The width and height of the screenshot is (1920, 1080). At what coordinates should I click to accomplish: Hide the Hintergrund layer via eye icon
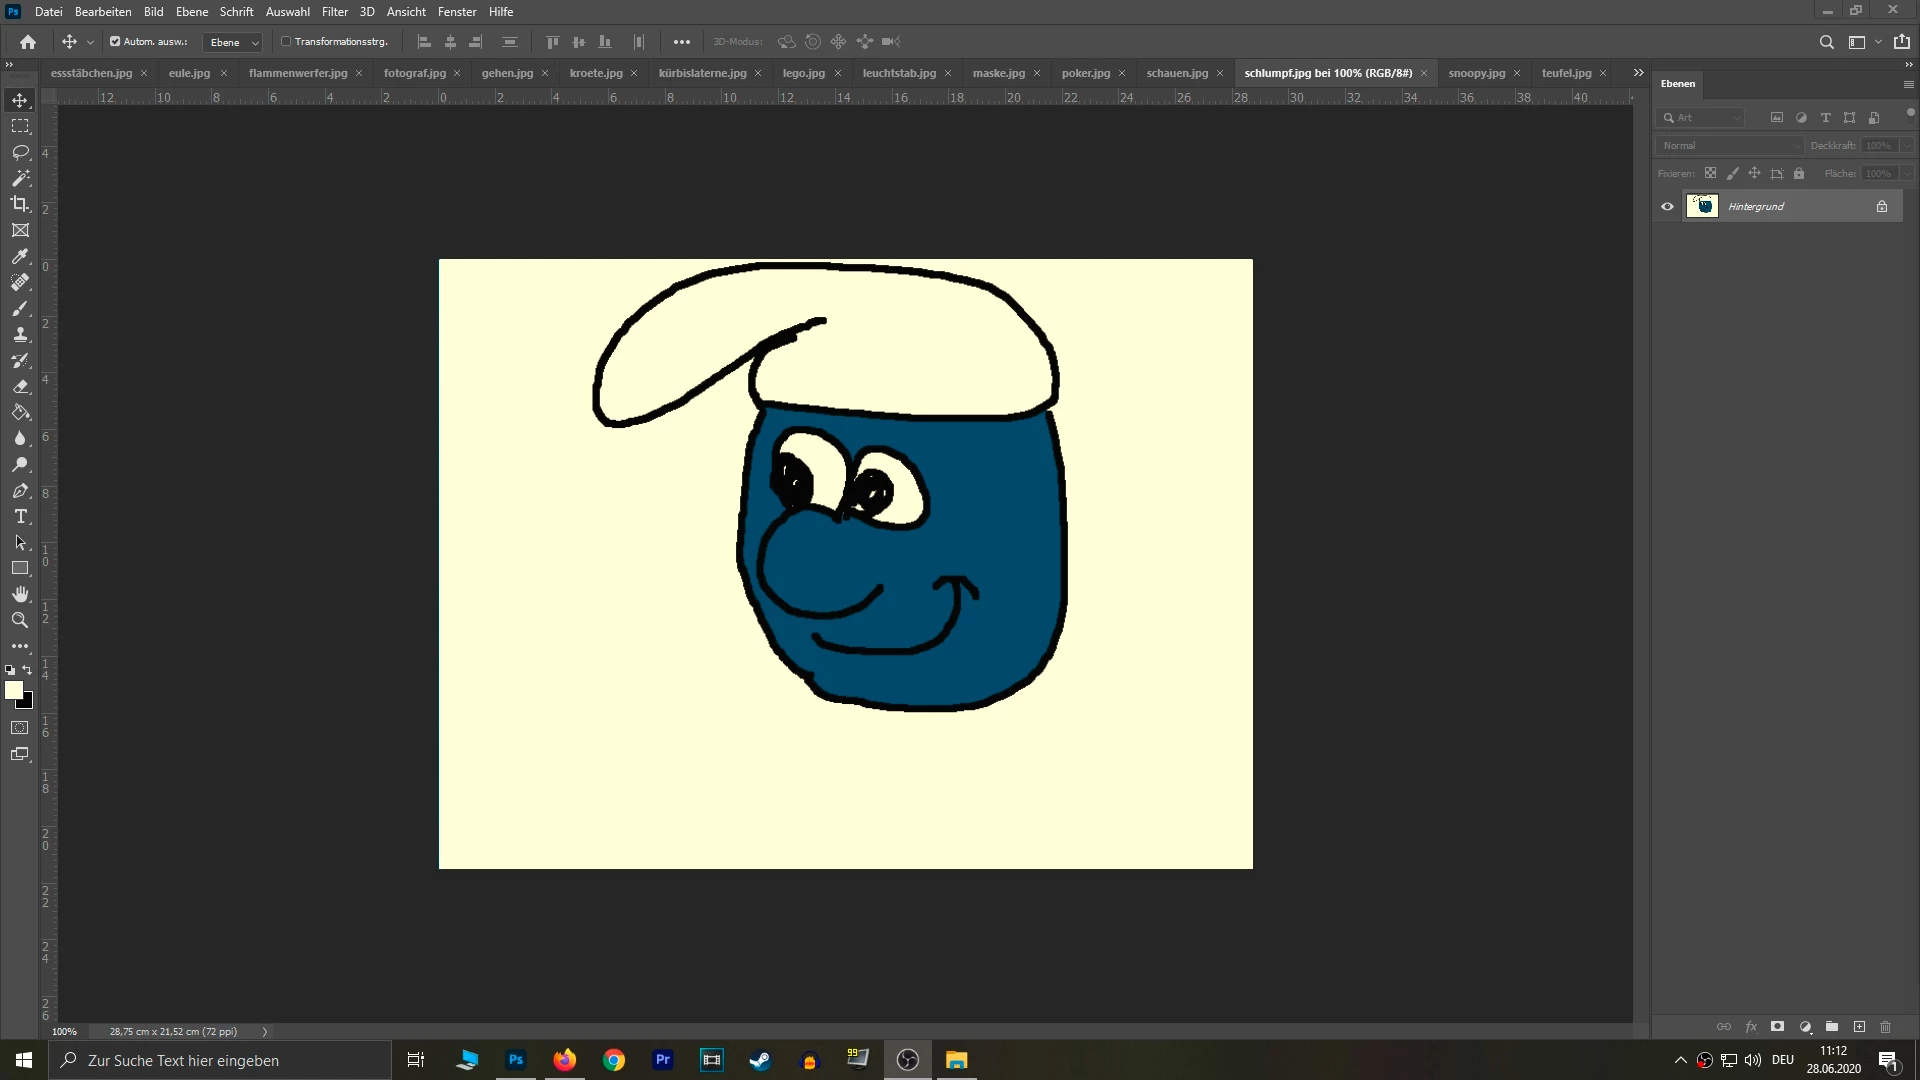click(x=1667, y=207)
